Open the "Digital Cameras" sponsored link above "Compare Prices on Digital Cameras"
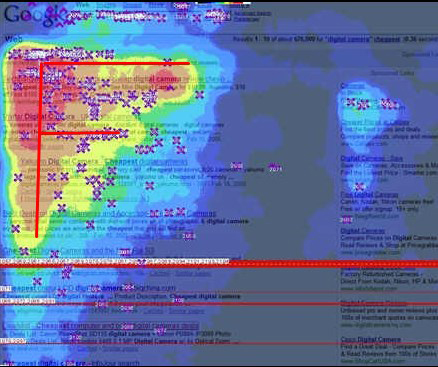 click(363, 231)
